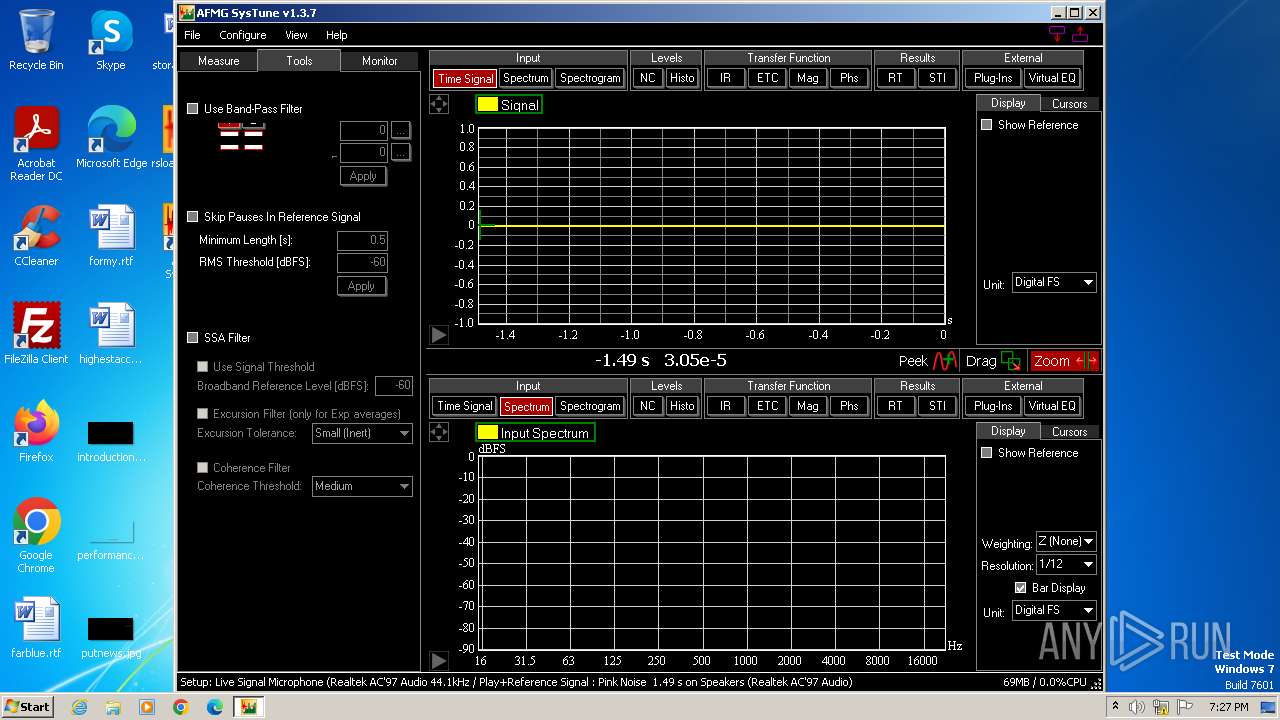This screenshot has width=1280, height=720.
Task: Open the farblue.rtf document
Action: tap(36, 628)
